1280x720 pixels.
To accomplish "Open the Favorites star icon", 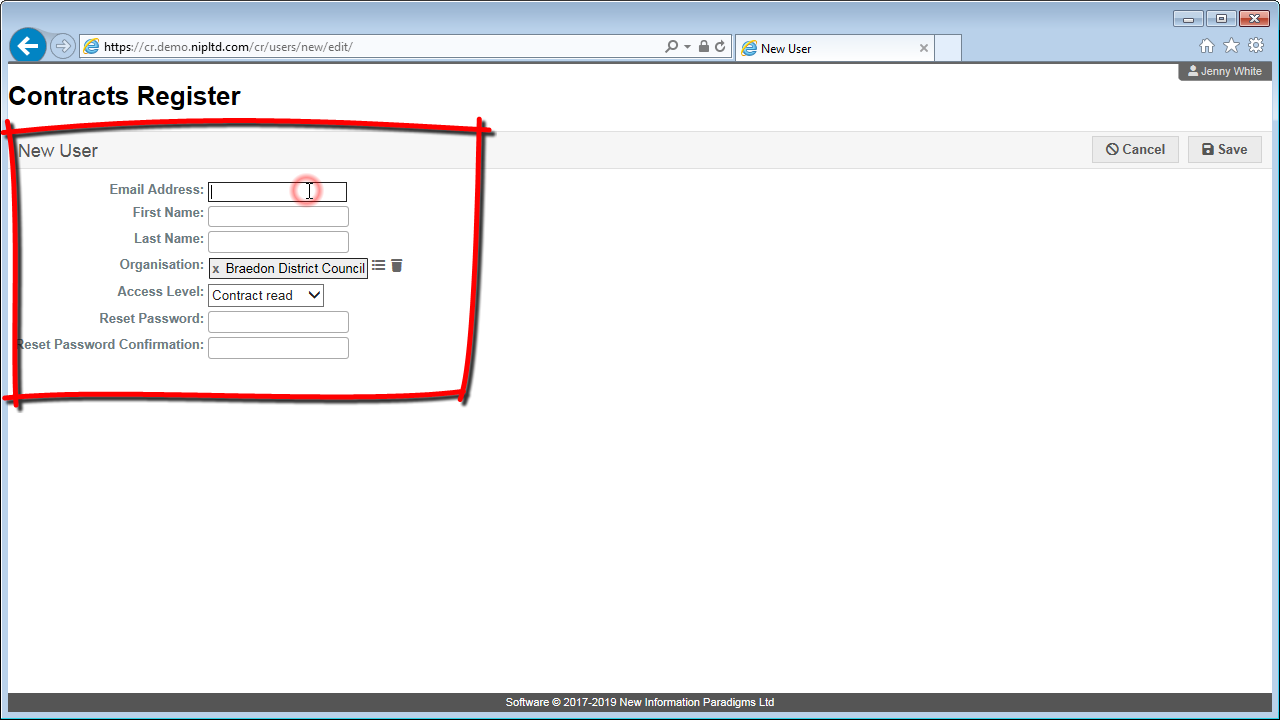I will tap(1231, 46).
